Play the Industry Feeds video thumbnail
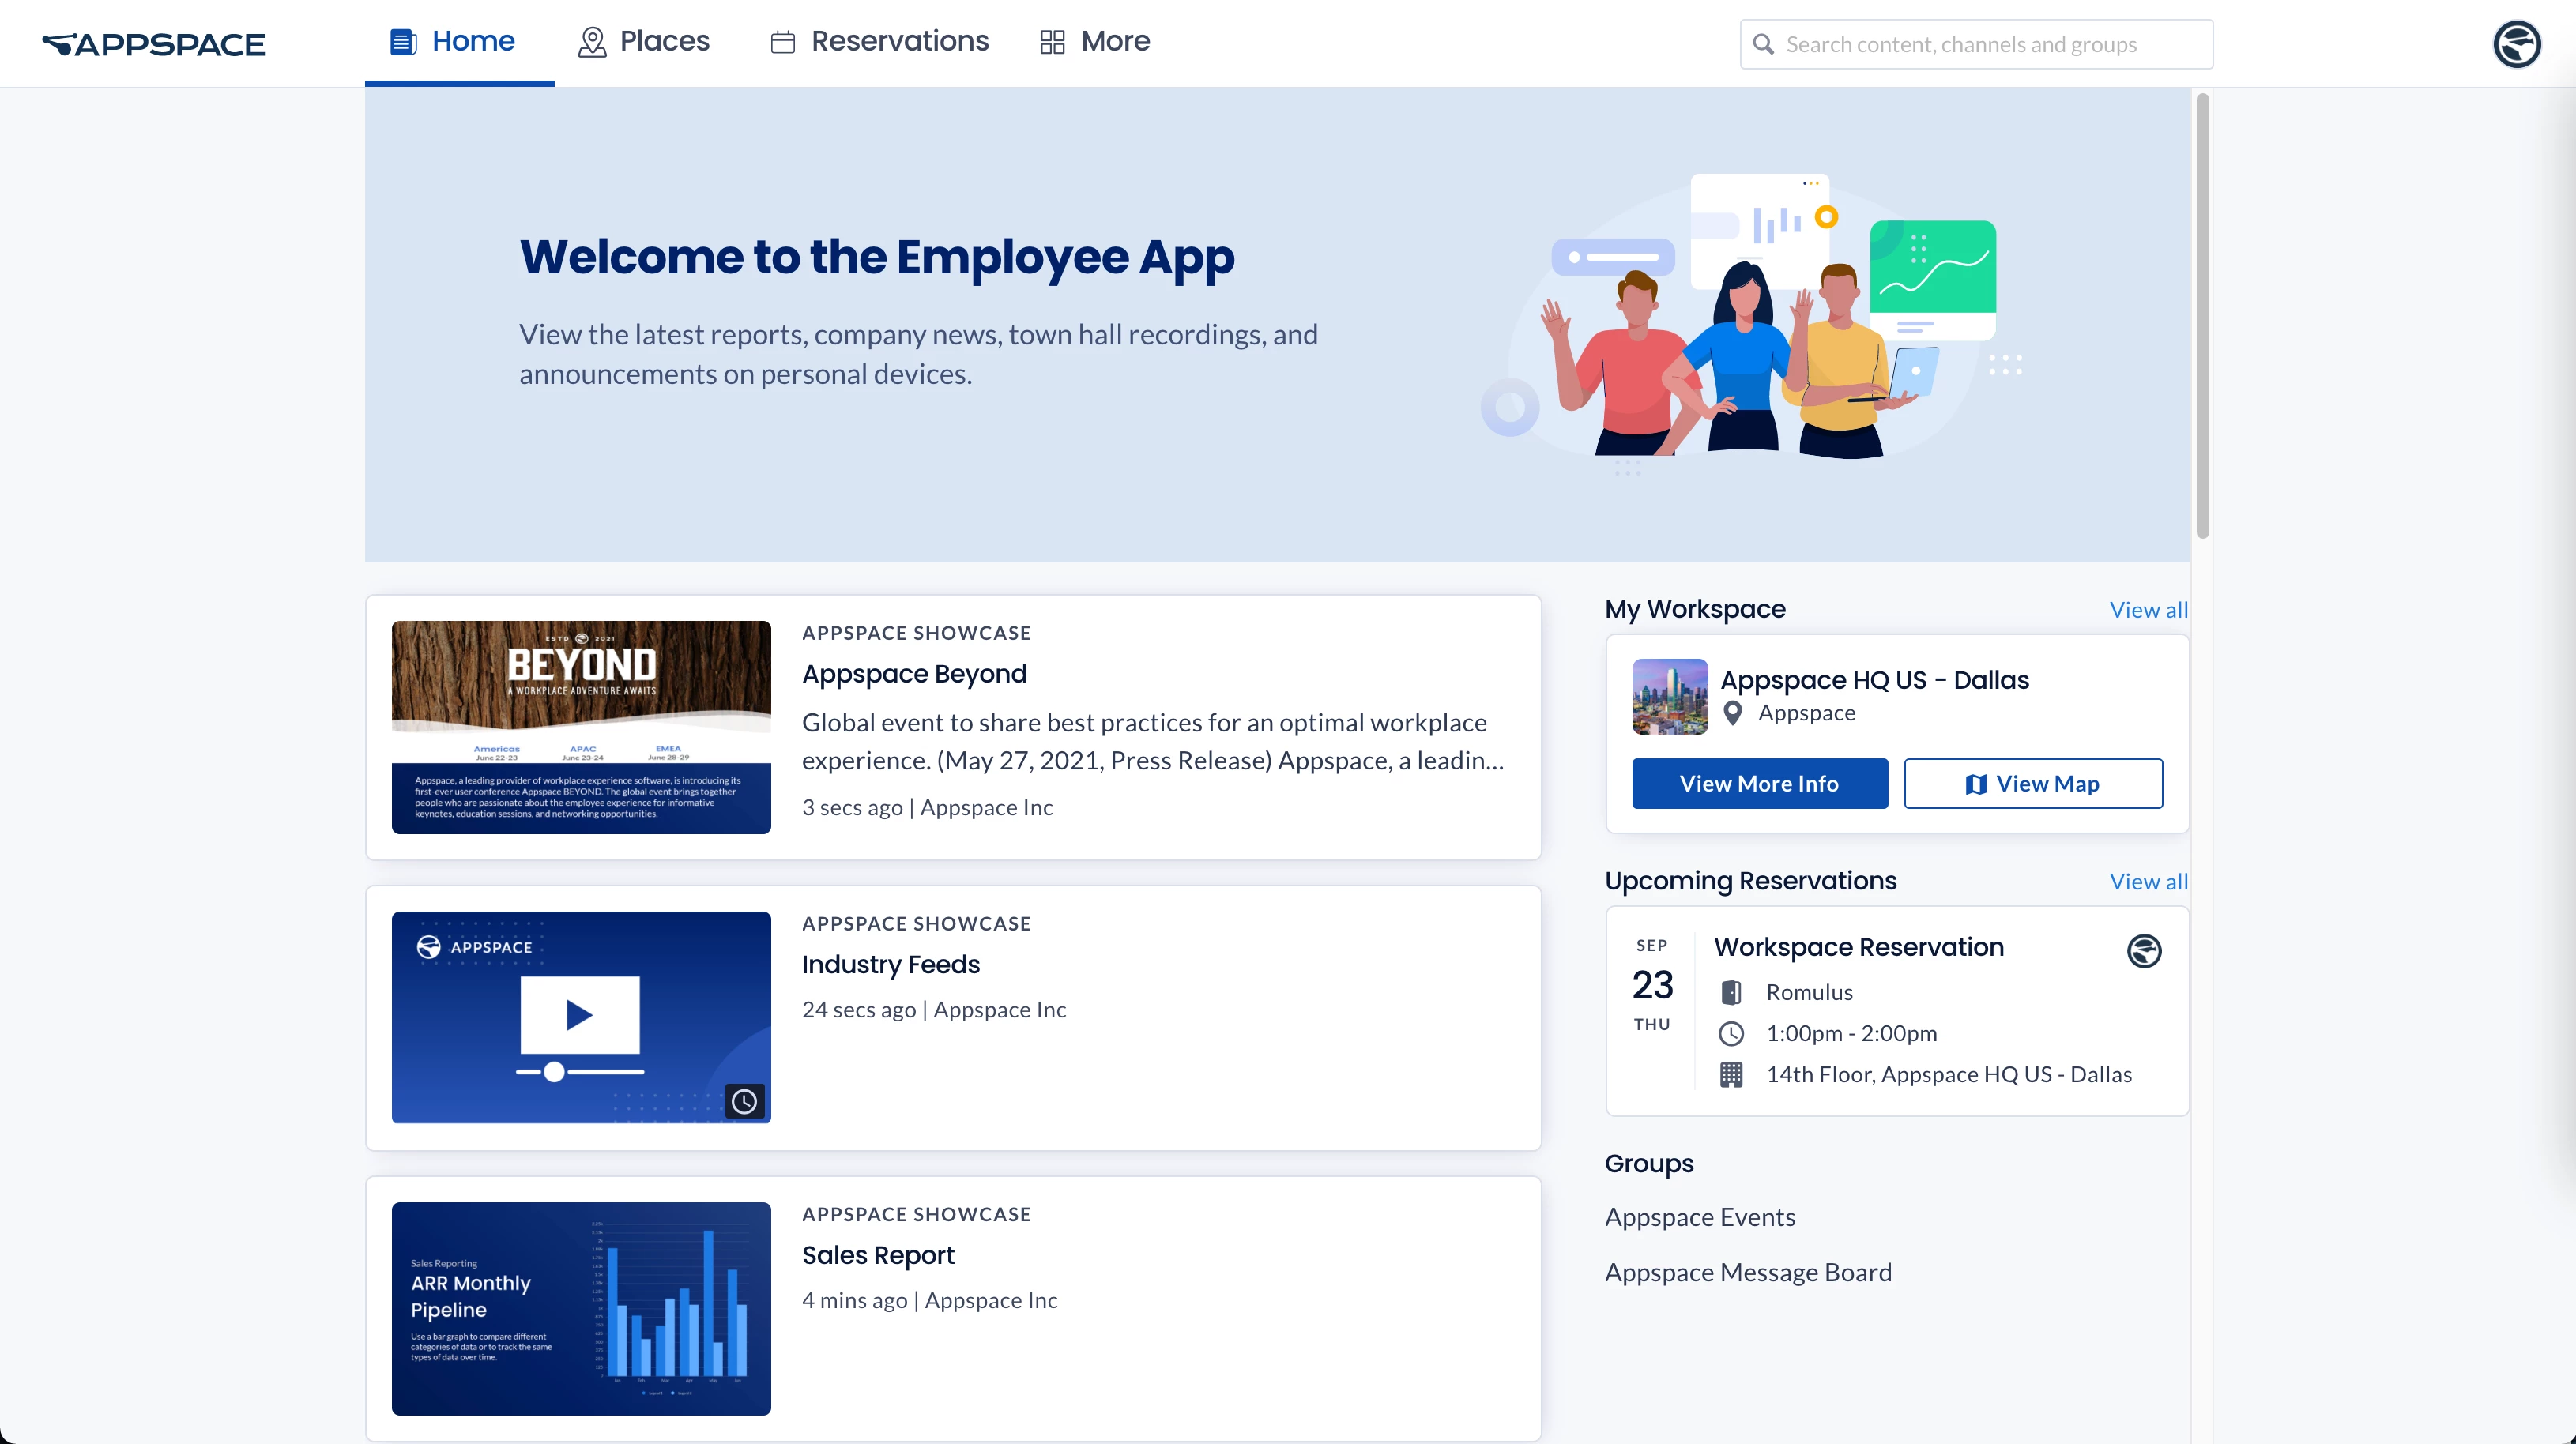 [581, 1017]
